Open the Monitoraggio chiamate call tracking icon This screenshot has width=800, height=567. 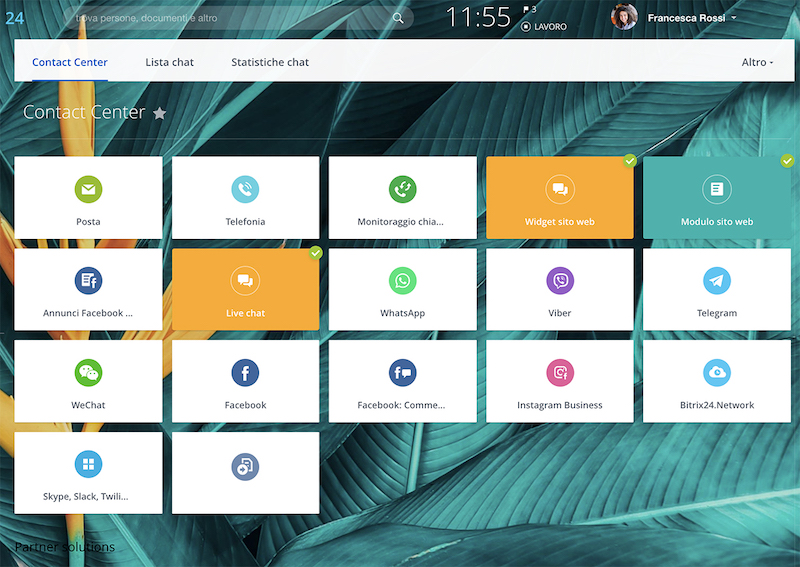pyautogui.click(x=403, y=189)
